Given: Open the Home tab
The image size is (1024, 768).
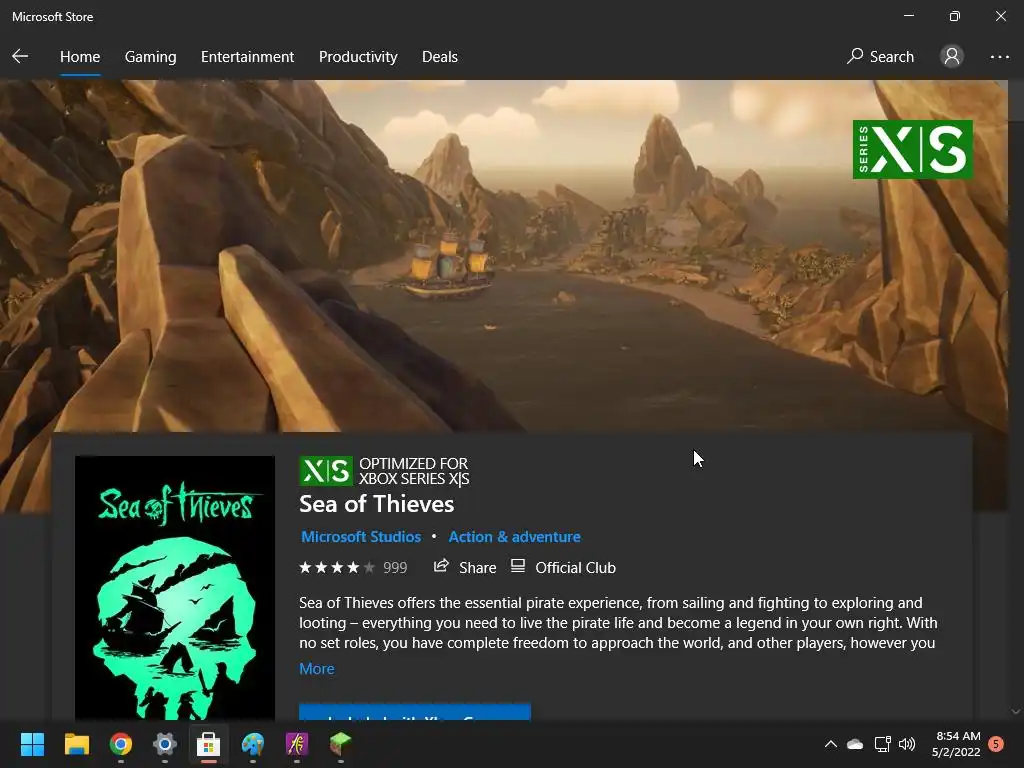Looking at the screenshot, I should click(80, 57).
